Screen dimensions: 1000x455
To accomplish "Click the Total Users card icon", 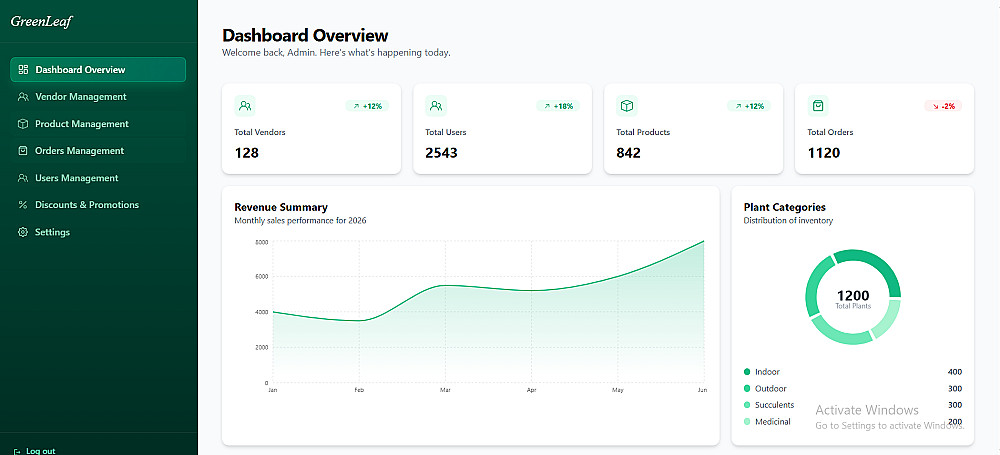I will [436, 106].
